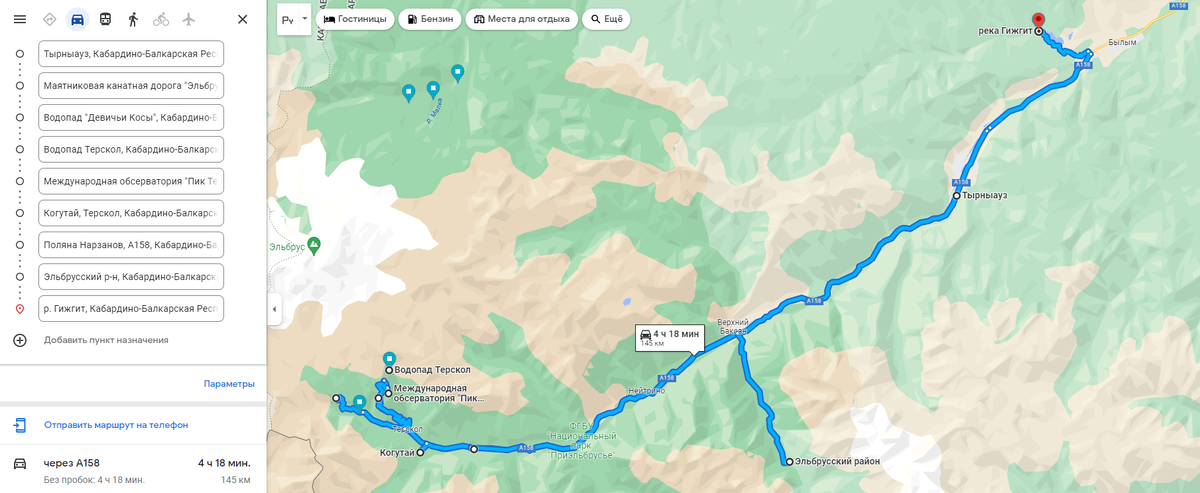This screenshot has width=1200, height=493.
Task: Select public transit travel mode
Action: pos(105,19)
